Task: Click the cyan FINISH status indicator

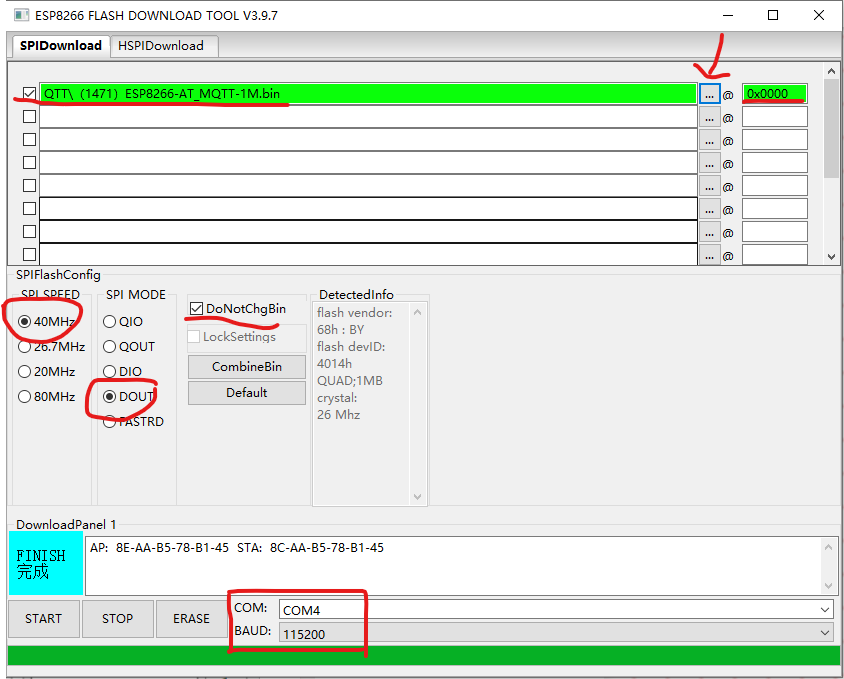Action: (46, 563)
